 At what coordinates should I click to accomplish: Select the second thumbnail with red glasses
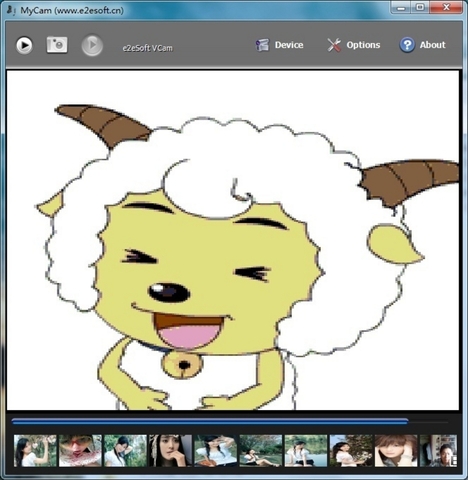click(x=80, y=450)
